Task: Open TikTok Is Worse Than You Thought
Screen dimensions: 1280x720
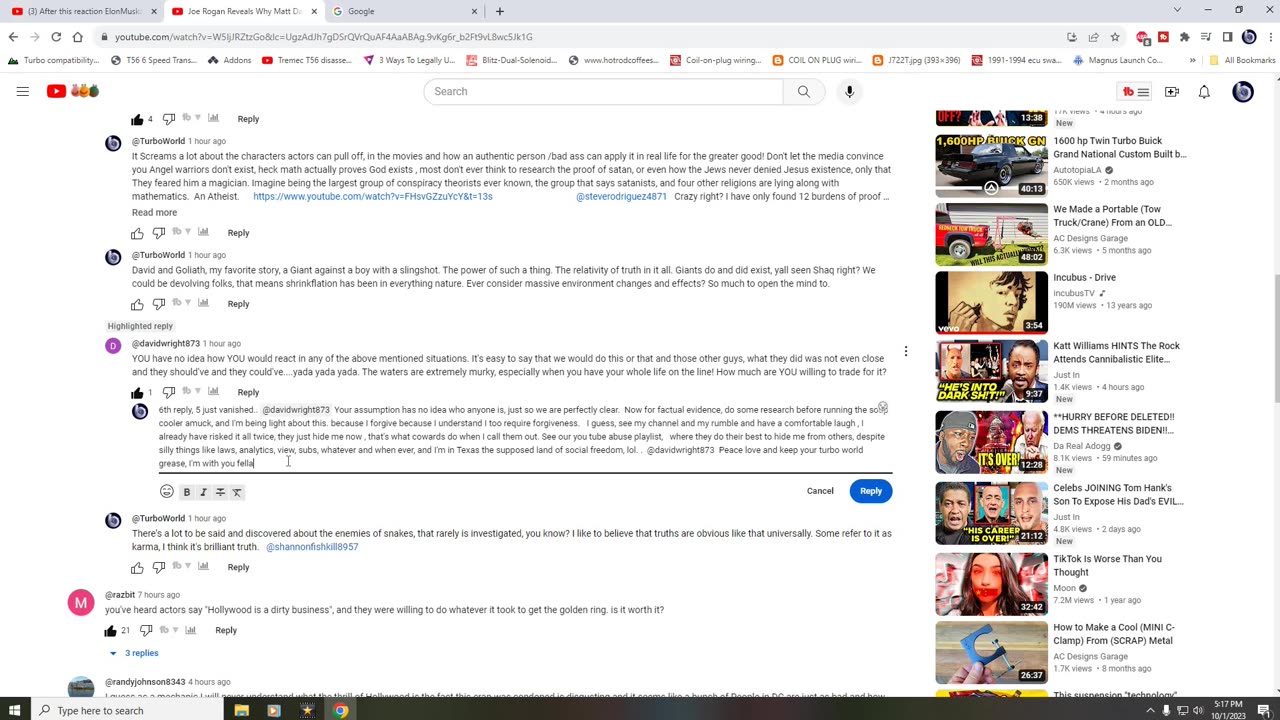Action: [x=1107, y=566]
